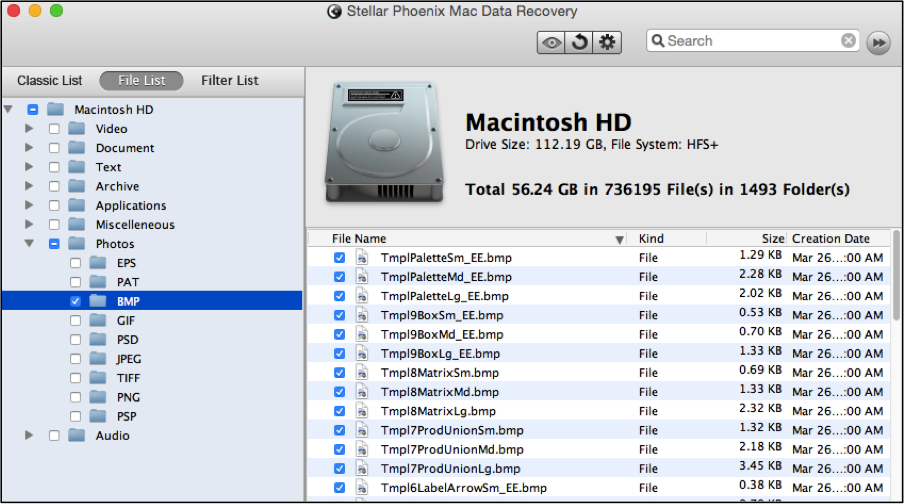Click the Text folder icon
904x504 pixels.
click(77, 167)
